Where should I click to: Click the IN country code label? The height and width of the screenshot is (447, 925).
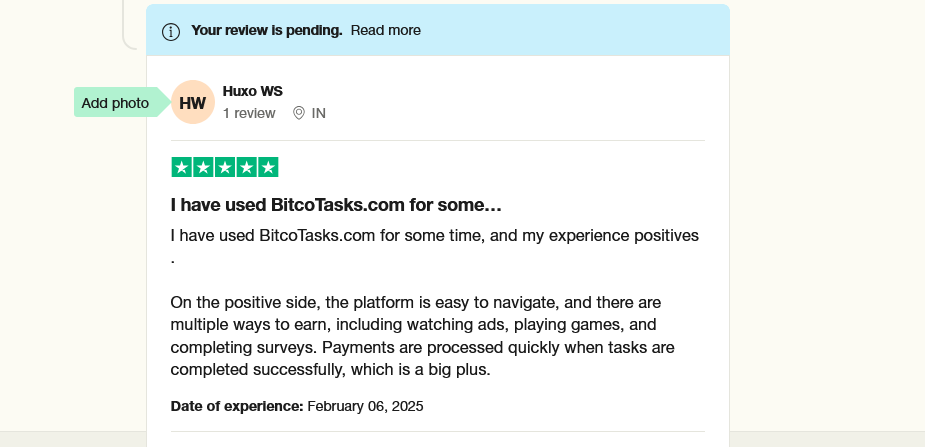click(319, 113)
